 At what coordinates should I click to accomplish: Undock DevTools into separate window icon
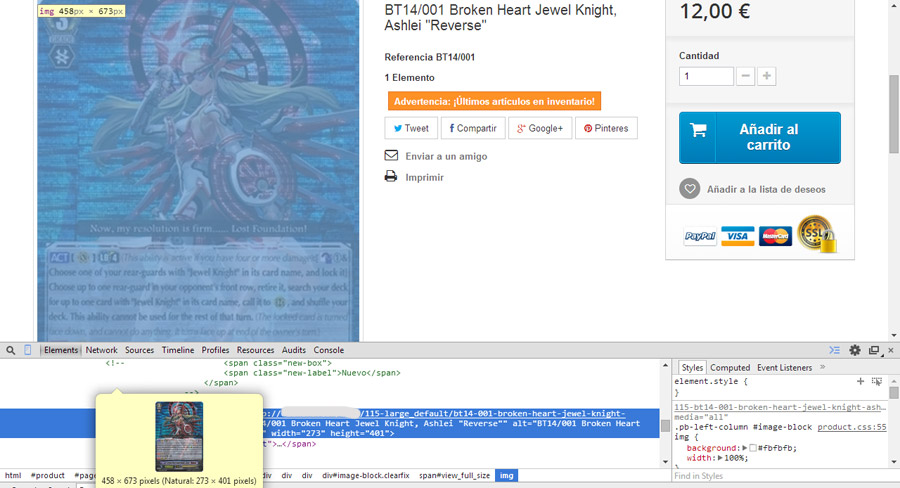pos(874,350)
